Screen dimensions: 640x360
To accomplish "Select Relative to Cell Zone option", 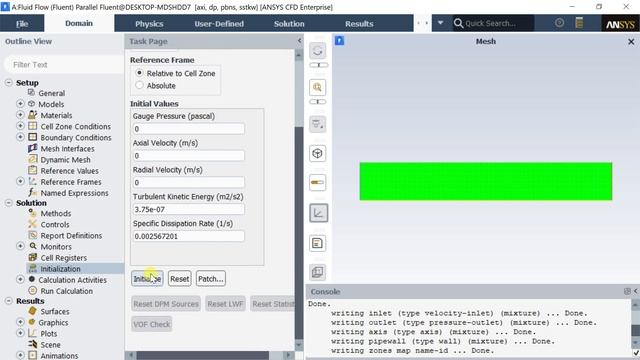I will [x=140, y=73].
